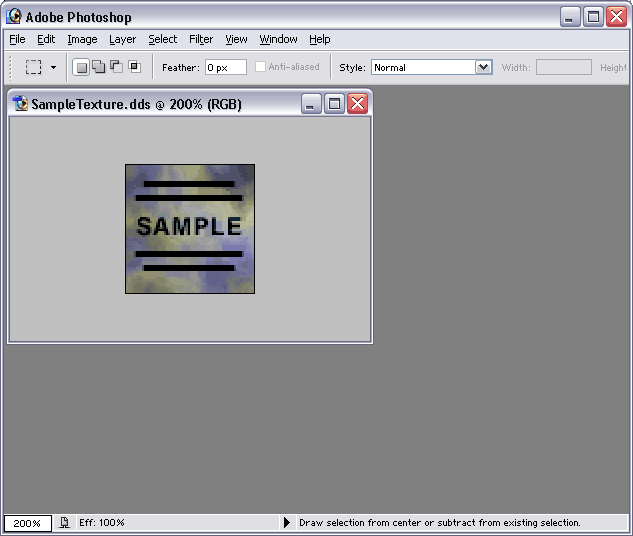This screenshot has width=633, height=536.
Task: Select the rectangular marquee tool icon
Action: 34,67
